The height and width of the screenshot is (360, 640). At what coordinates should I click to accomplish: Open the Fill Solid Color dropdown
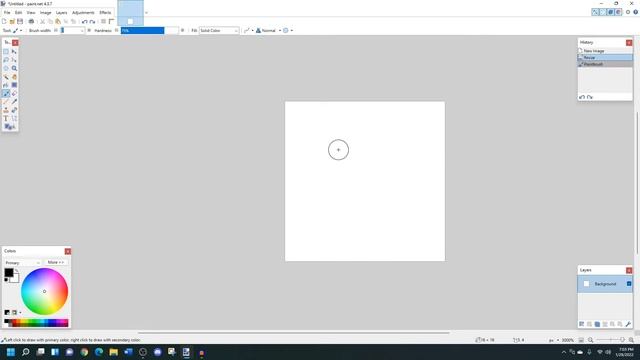(219, 31)
